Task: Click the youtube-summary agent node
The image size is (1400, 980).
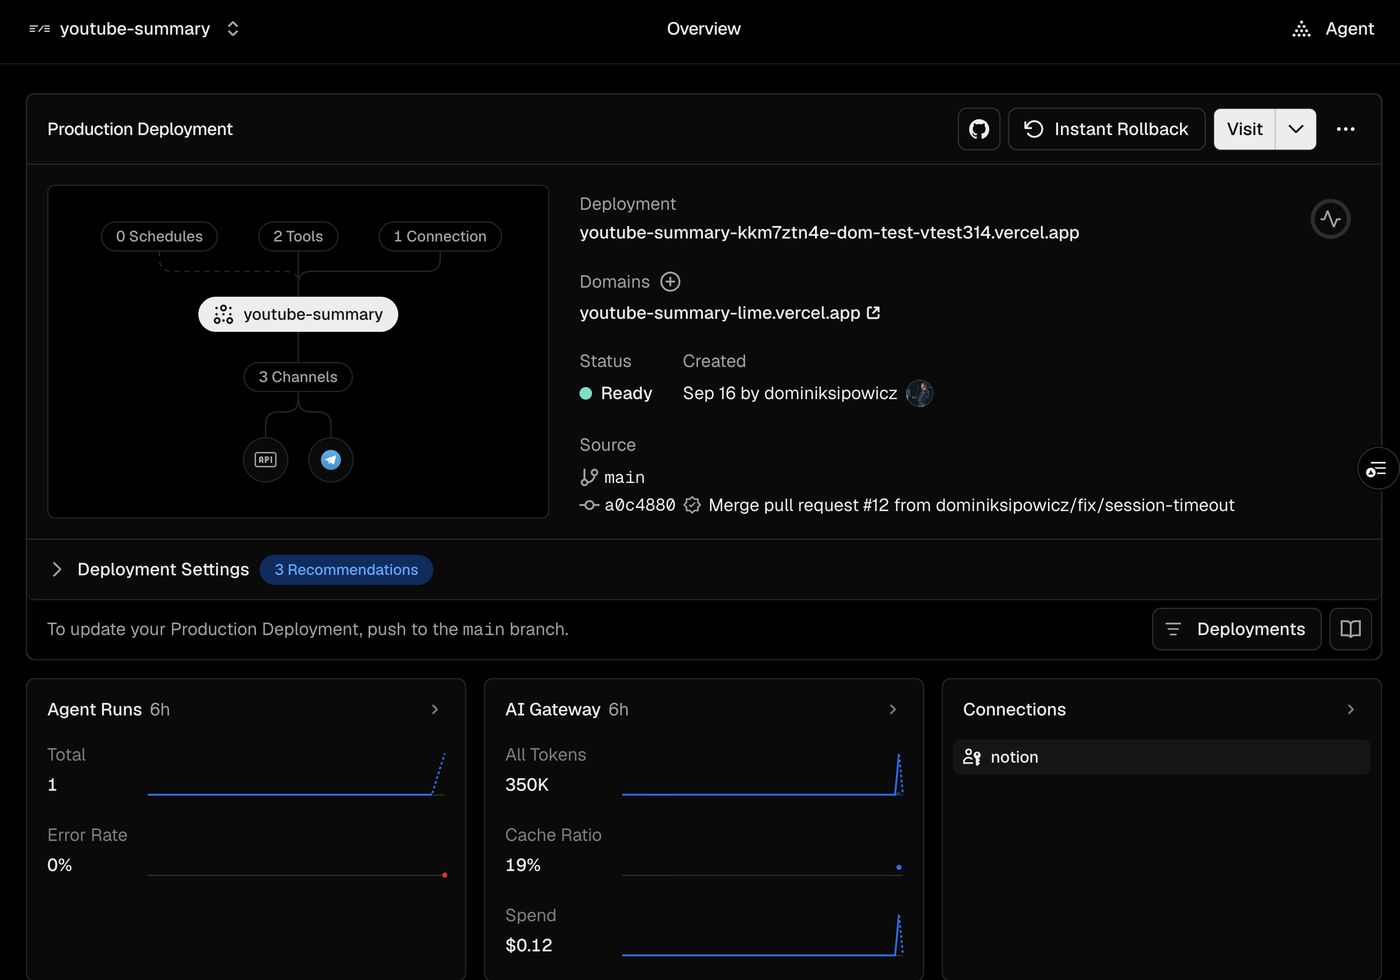Action: pos(298,314)
